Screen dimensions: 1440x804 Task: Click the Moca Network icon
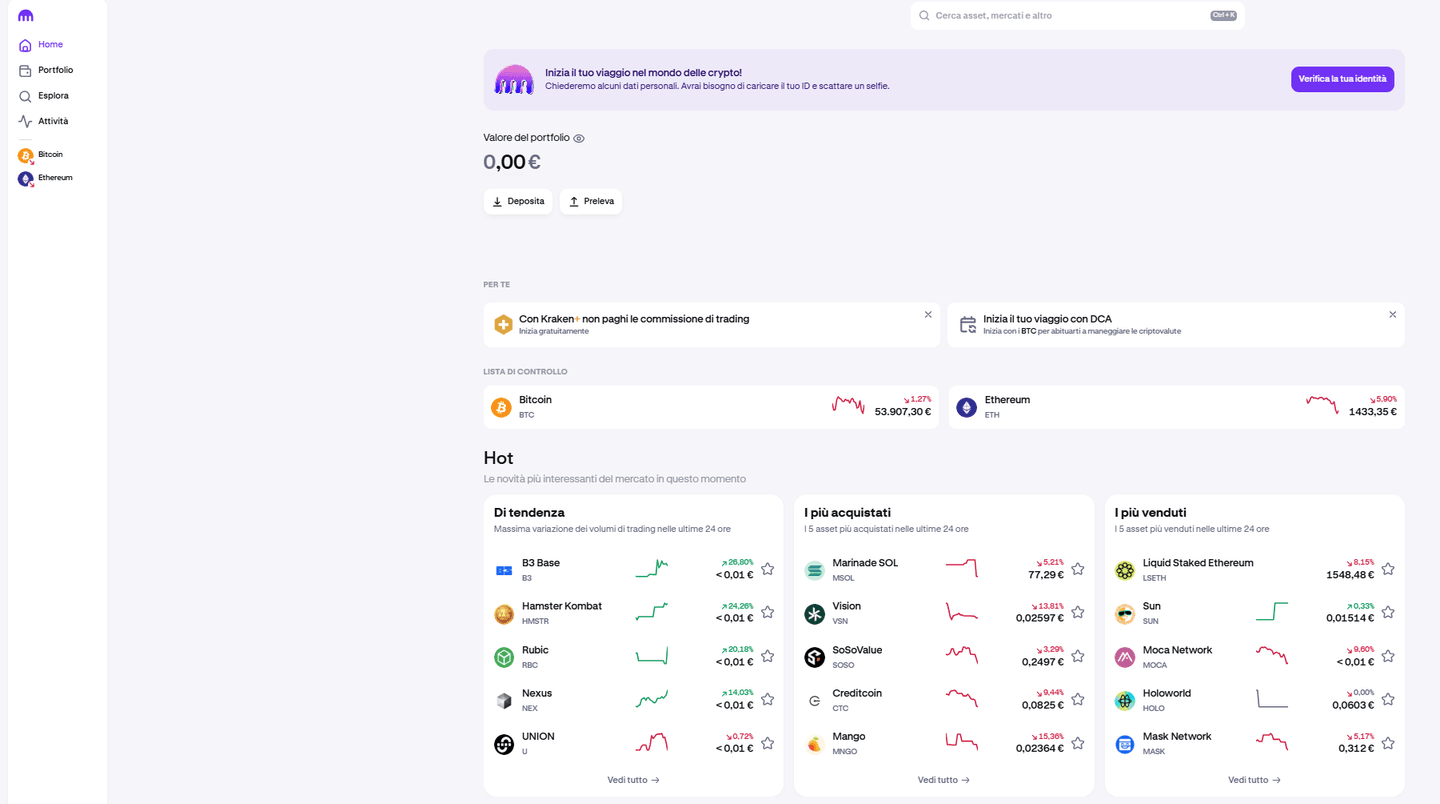(1125, 657)
